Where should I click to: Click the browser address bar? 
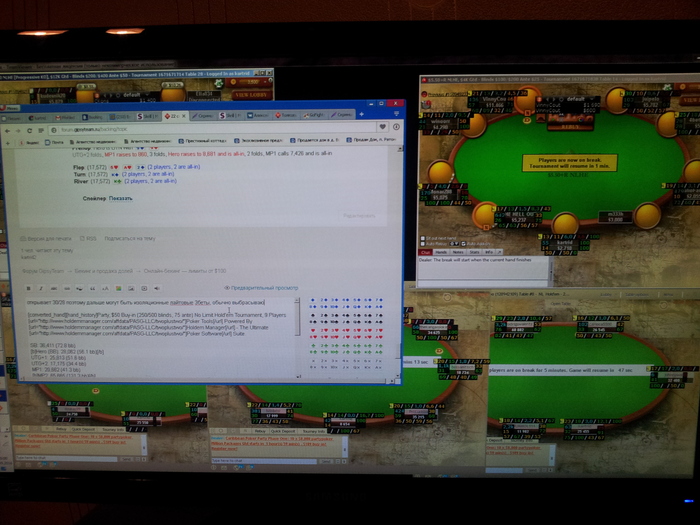click(213, 129)
